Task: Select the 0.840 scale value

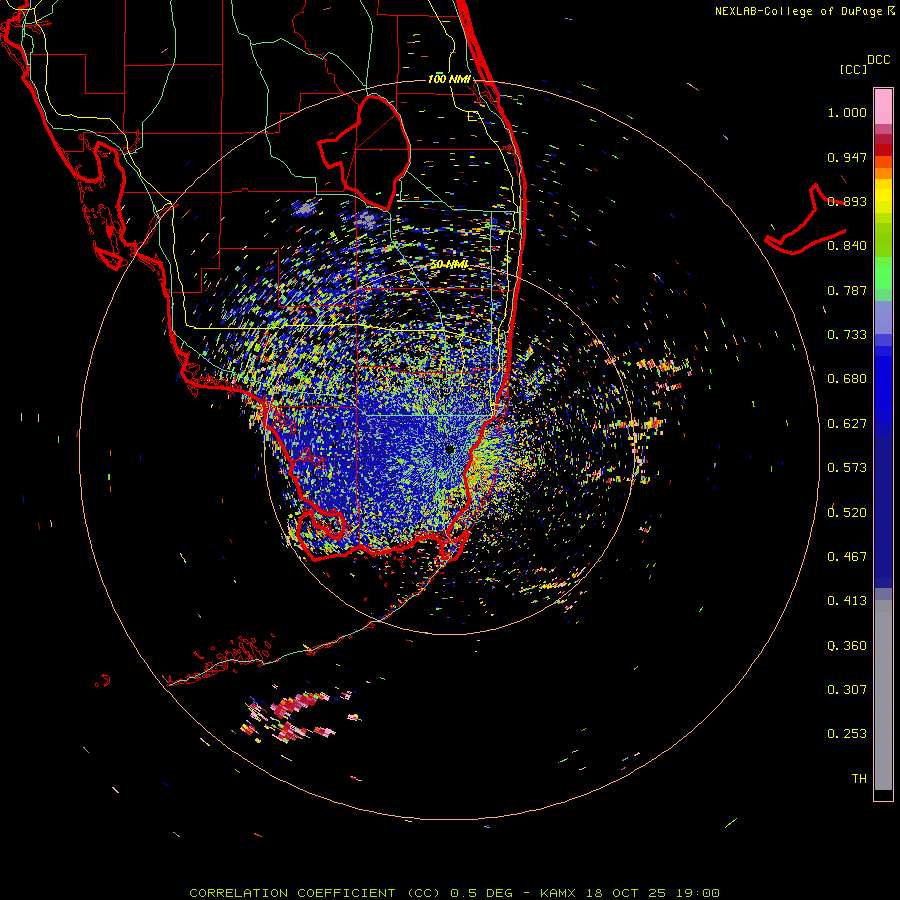Action: pos(847,246)
